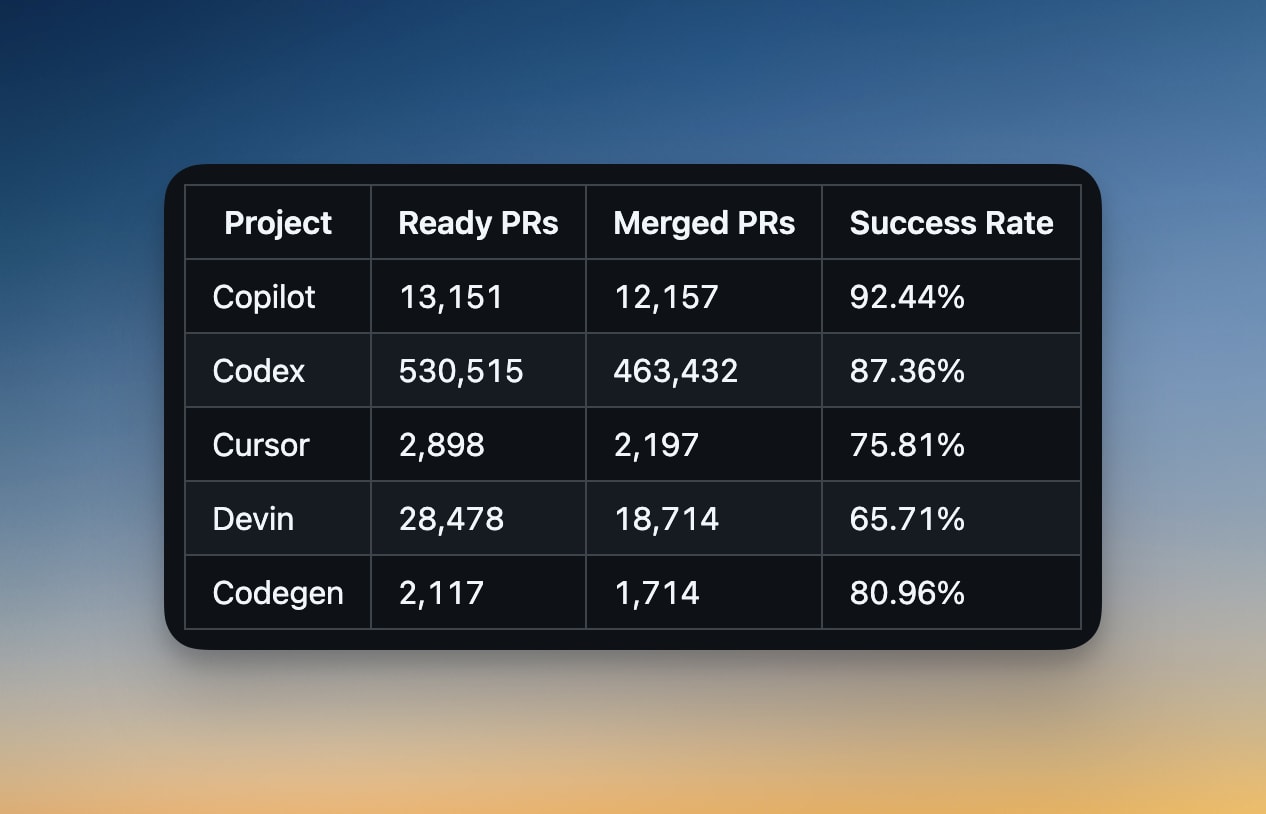Select the 463,432 Merged PRs cell
Image resolution: width=1266 pixels, height=814 pixels.
tap(704, 370)
